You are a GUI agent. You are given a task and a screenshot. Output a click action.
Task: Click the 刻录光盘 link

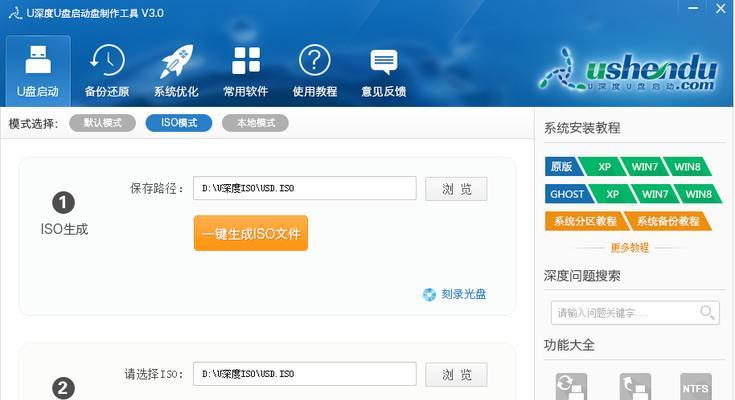[x=464, y=294]
